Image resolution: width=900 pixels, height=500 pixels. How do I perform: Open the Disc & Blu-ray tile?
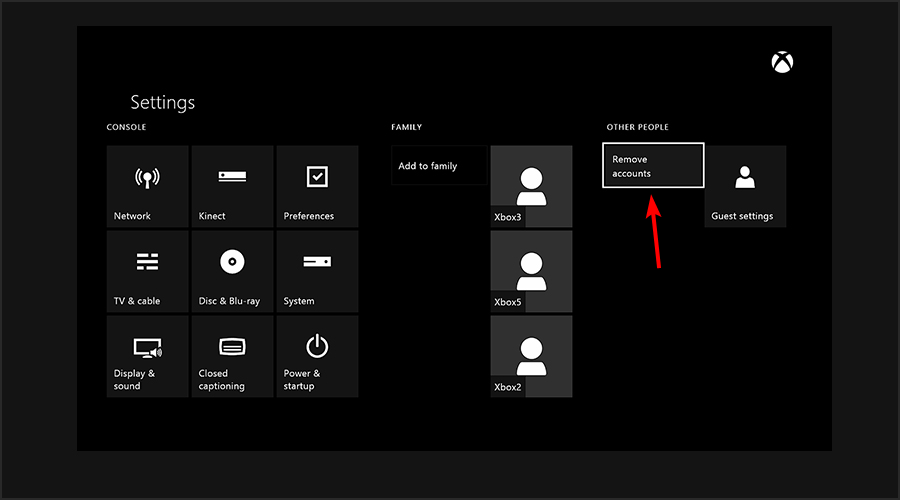[232, 271]
